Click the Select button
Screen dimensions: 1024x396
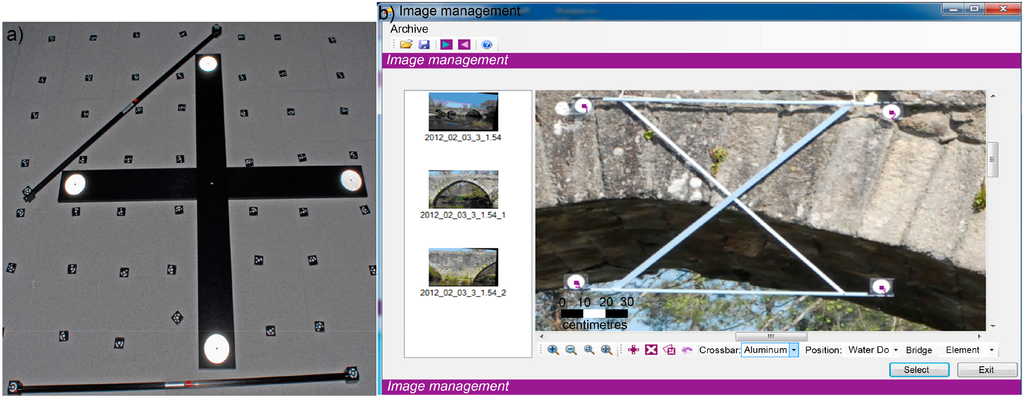(x=916, y=370)
